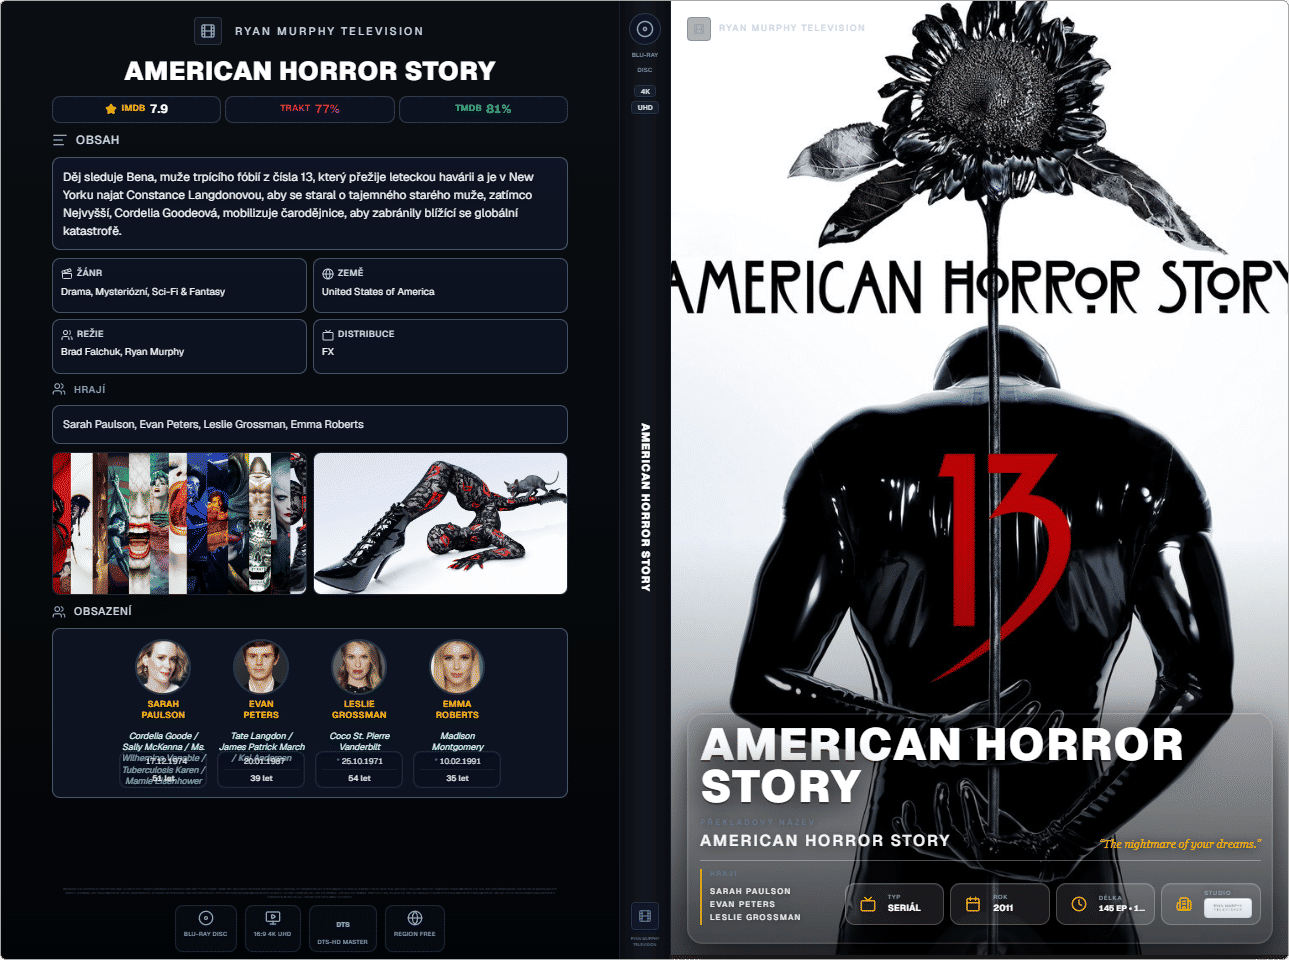Select the TMDB 81% rating badge
Screen dimensions: 1289x960
(x=483, y=109)
